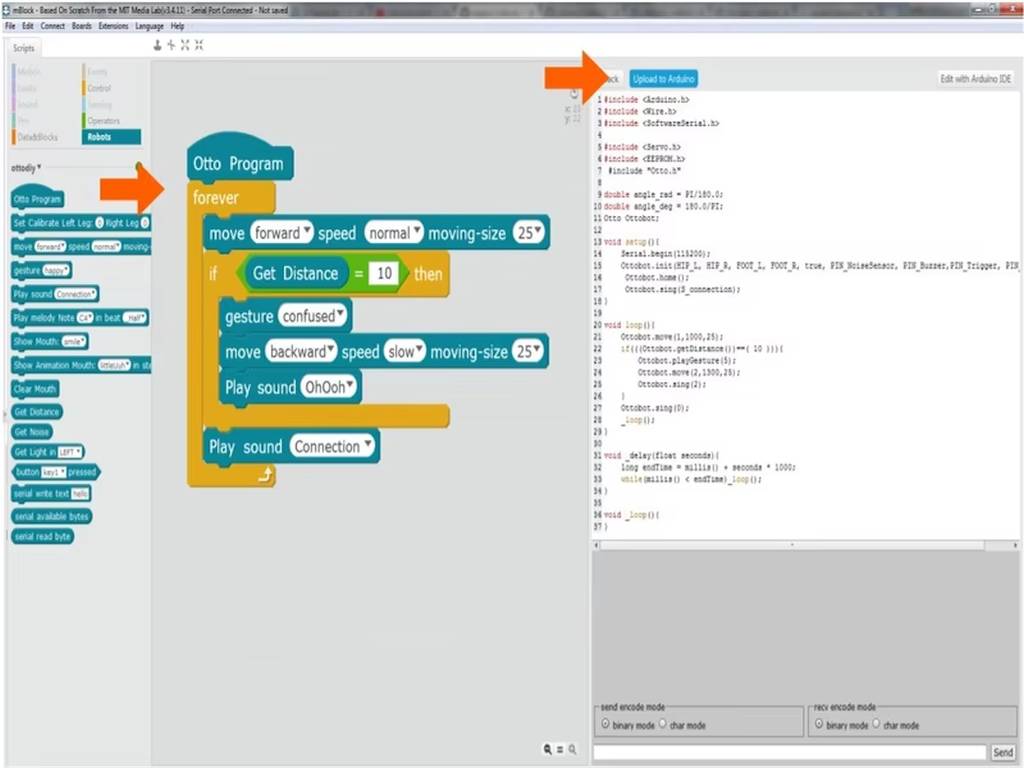Open the Extensions menu

click(x=115, y=25)
